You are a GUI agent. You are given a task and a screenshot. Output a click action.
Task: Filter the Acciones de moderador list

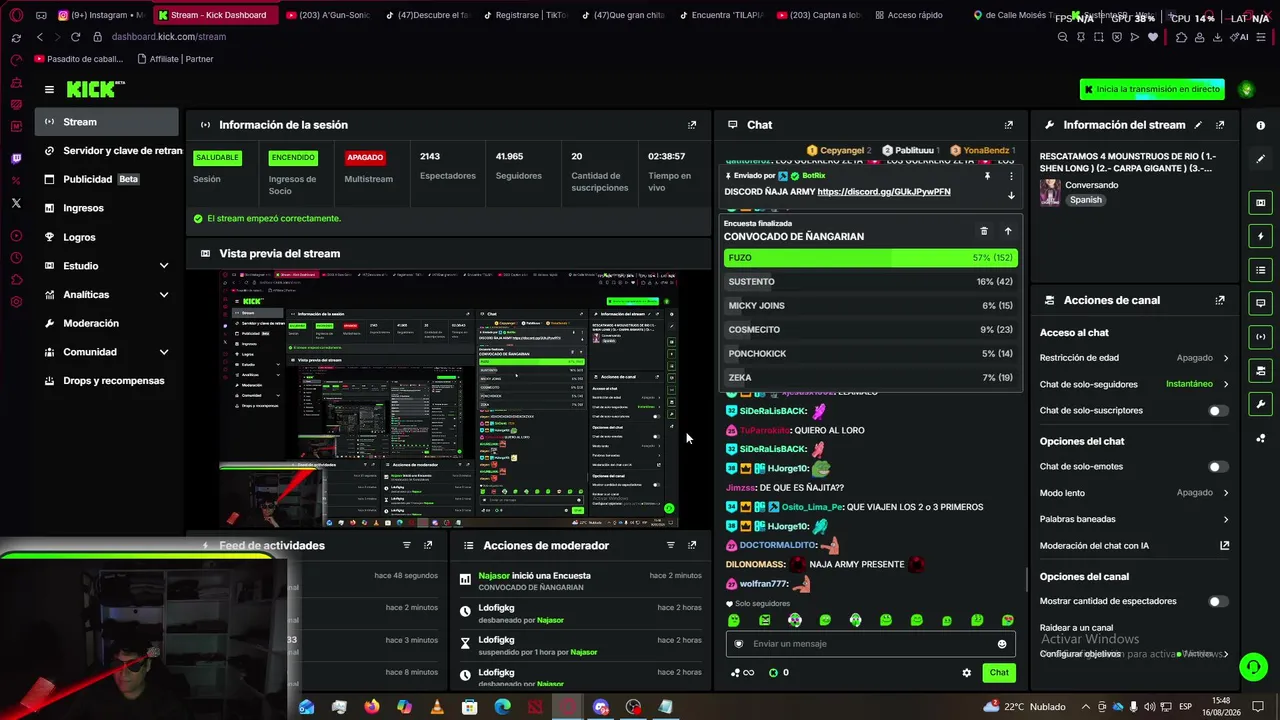coord(670,545)
